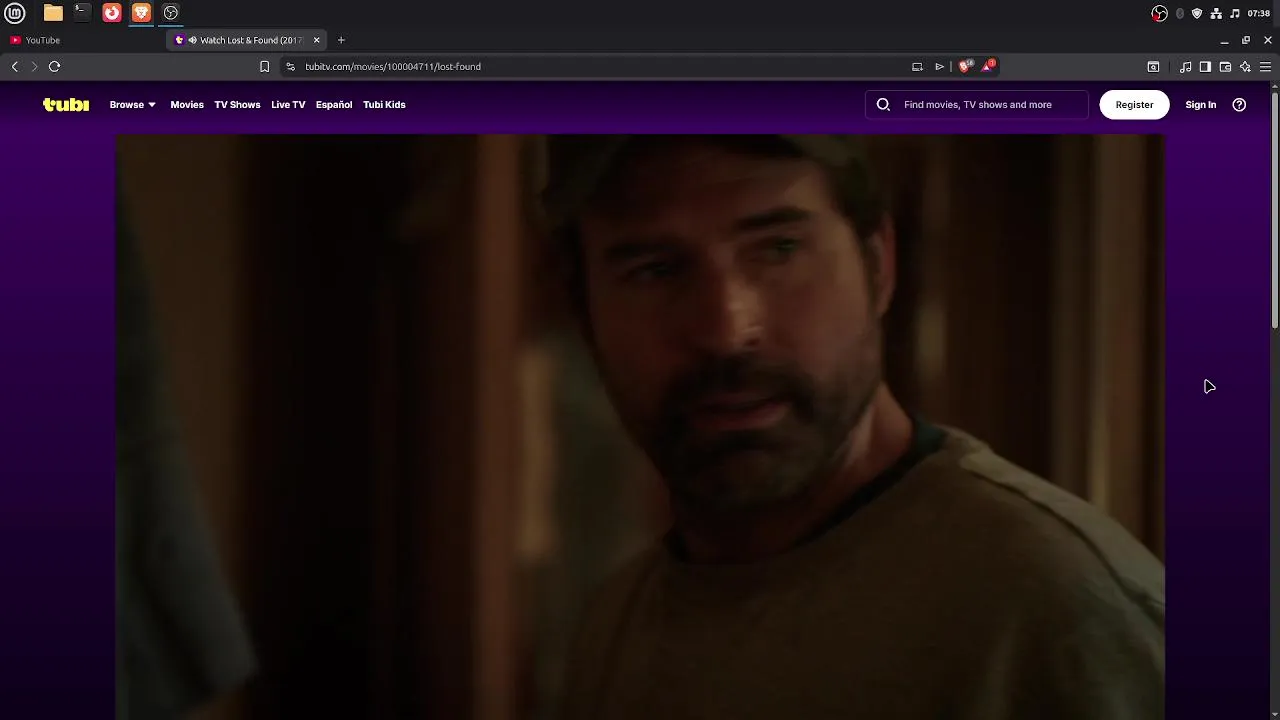Click the cast/install icon in address bar

pyautogui.click(x=917, y=66)
